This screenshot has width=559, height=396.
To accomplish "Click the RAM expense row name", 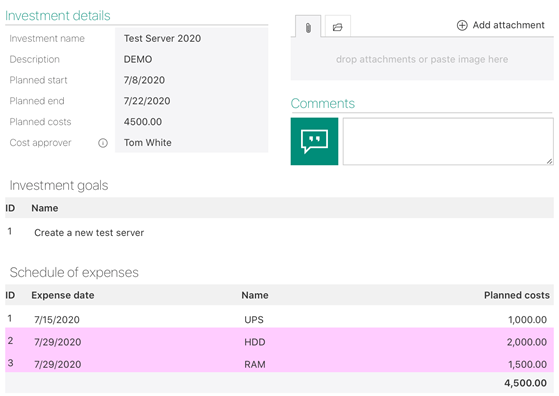I will coord(255,365).
